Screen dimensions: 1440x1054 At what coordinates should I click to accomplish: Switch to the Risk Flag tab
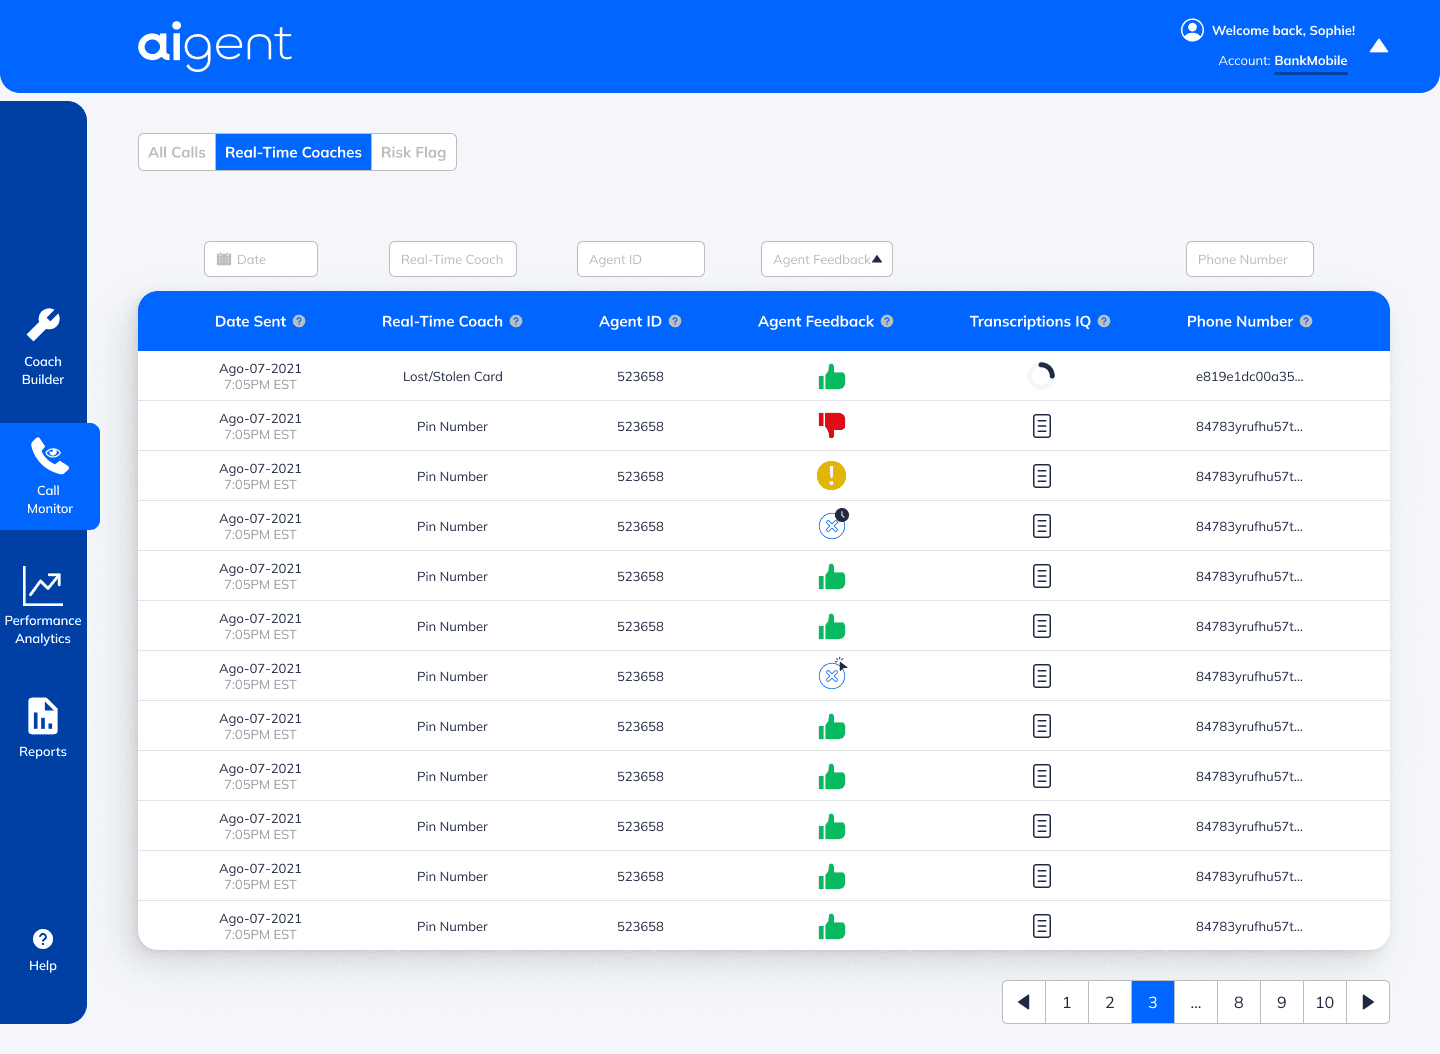[414, 152]
